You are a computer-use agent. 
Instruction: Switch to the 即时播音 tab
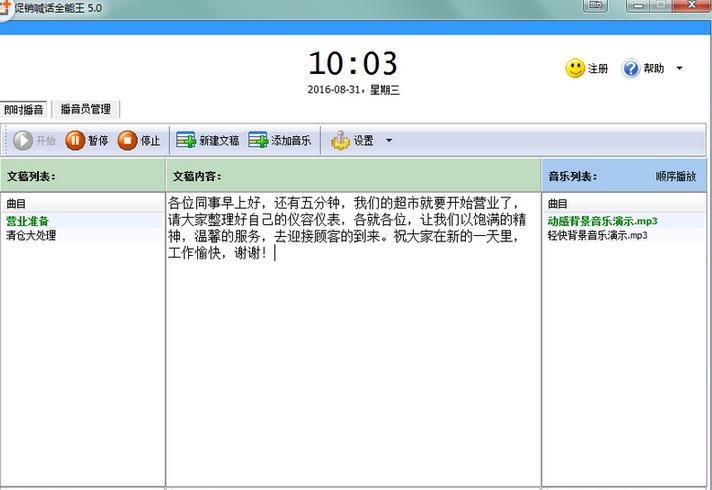(25, 109)
